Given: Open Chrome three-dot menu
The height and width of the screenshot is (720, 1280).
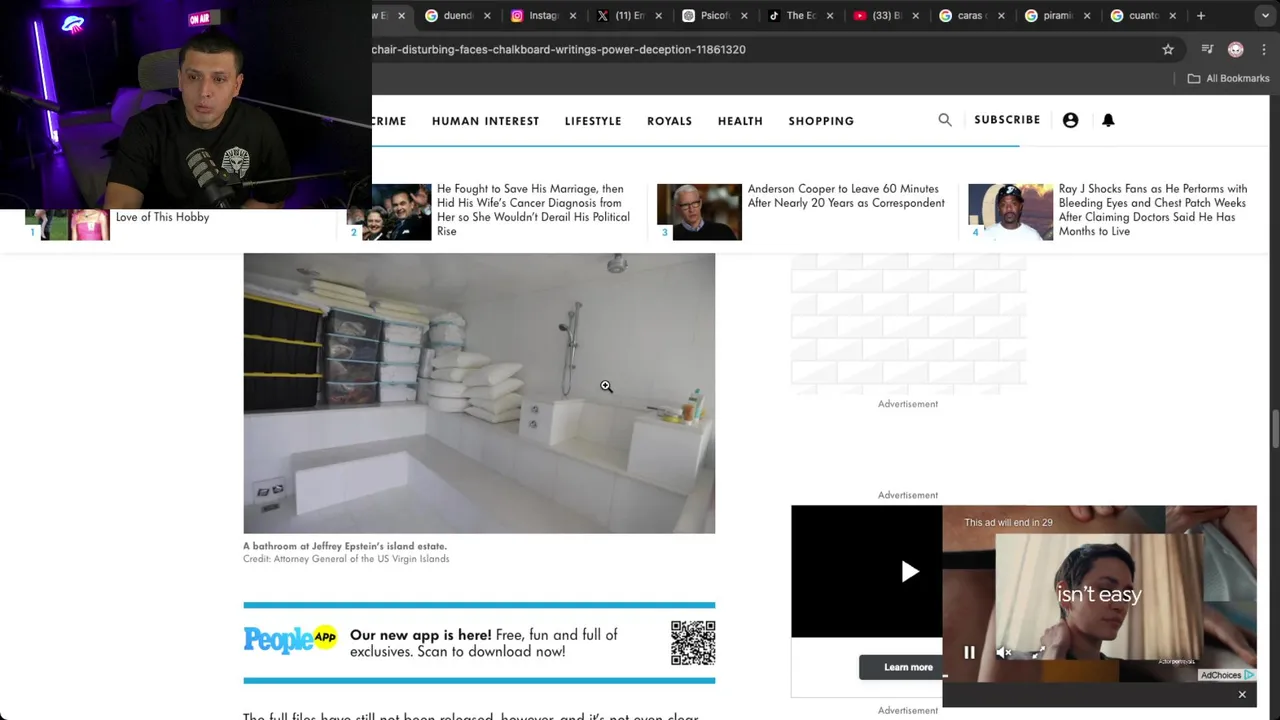Looking at the screenshot, I should (x=1265, y=49).
